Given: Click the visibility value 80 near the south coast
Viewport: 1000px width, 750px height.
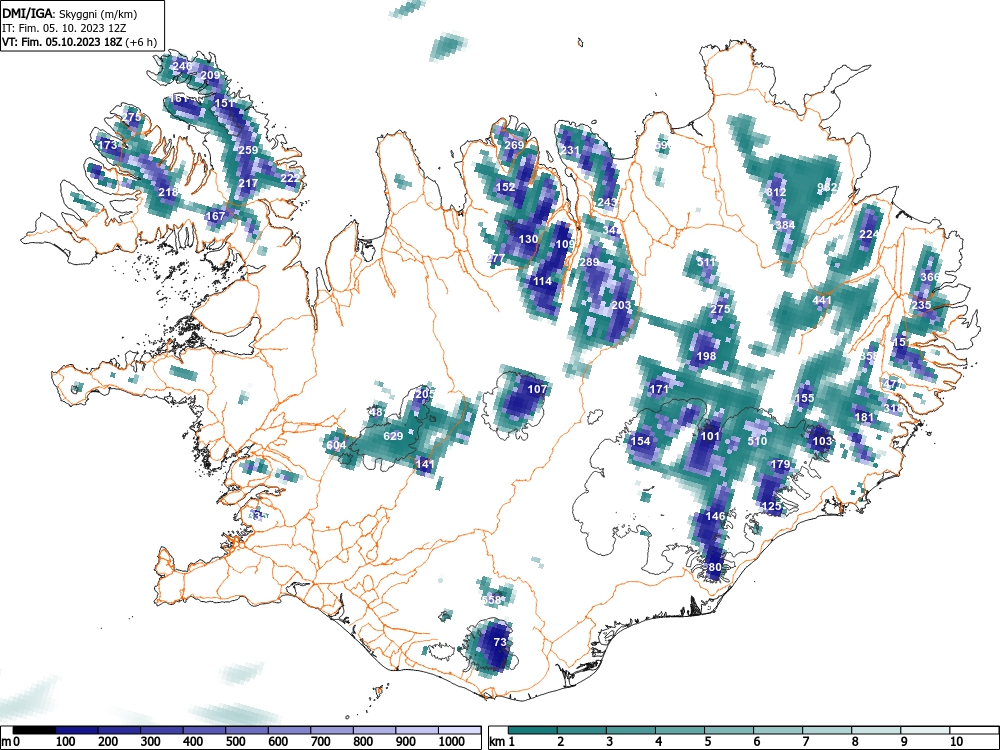Looking at the screenshot, I should pos(715,567).
